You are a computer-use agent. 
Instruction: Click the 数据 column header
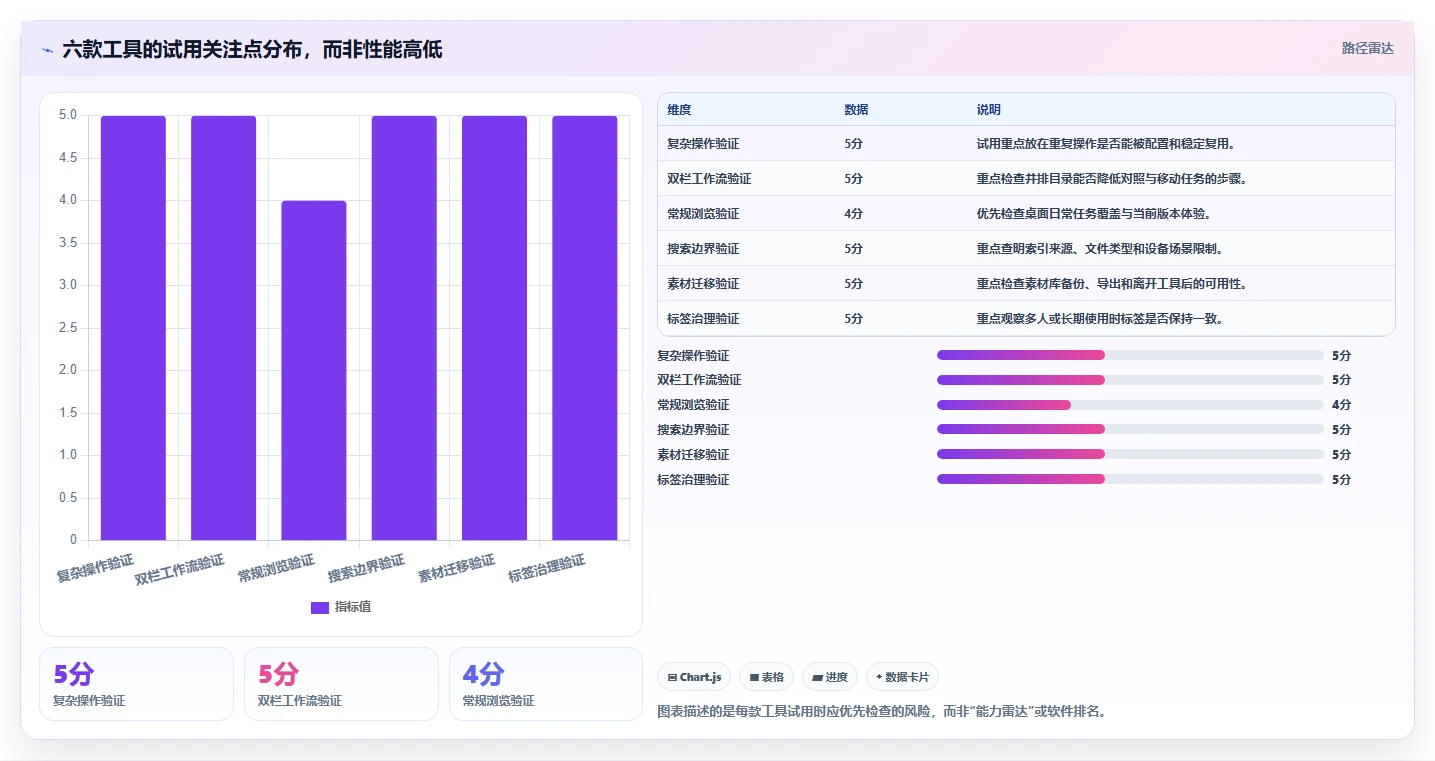pos(856,110)
